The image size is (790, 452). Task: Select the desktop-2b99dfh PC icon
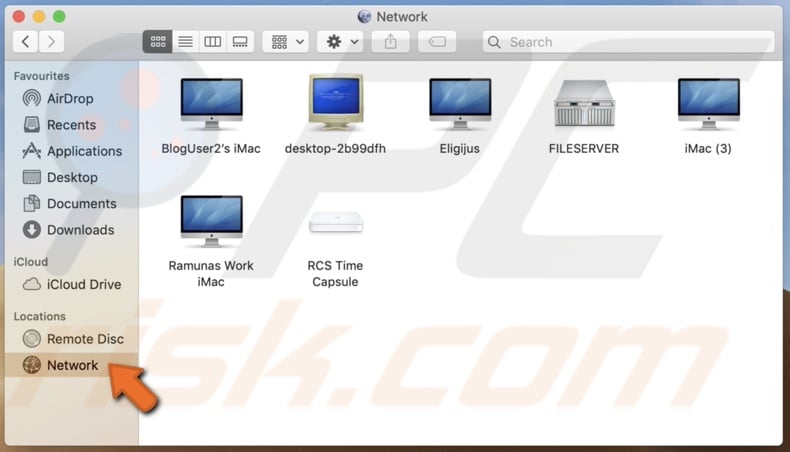(x=335, y=104)
